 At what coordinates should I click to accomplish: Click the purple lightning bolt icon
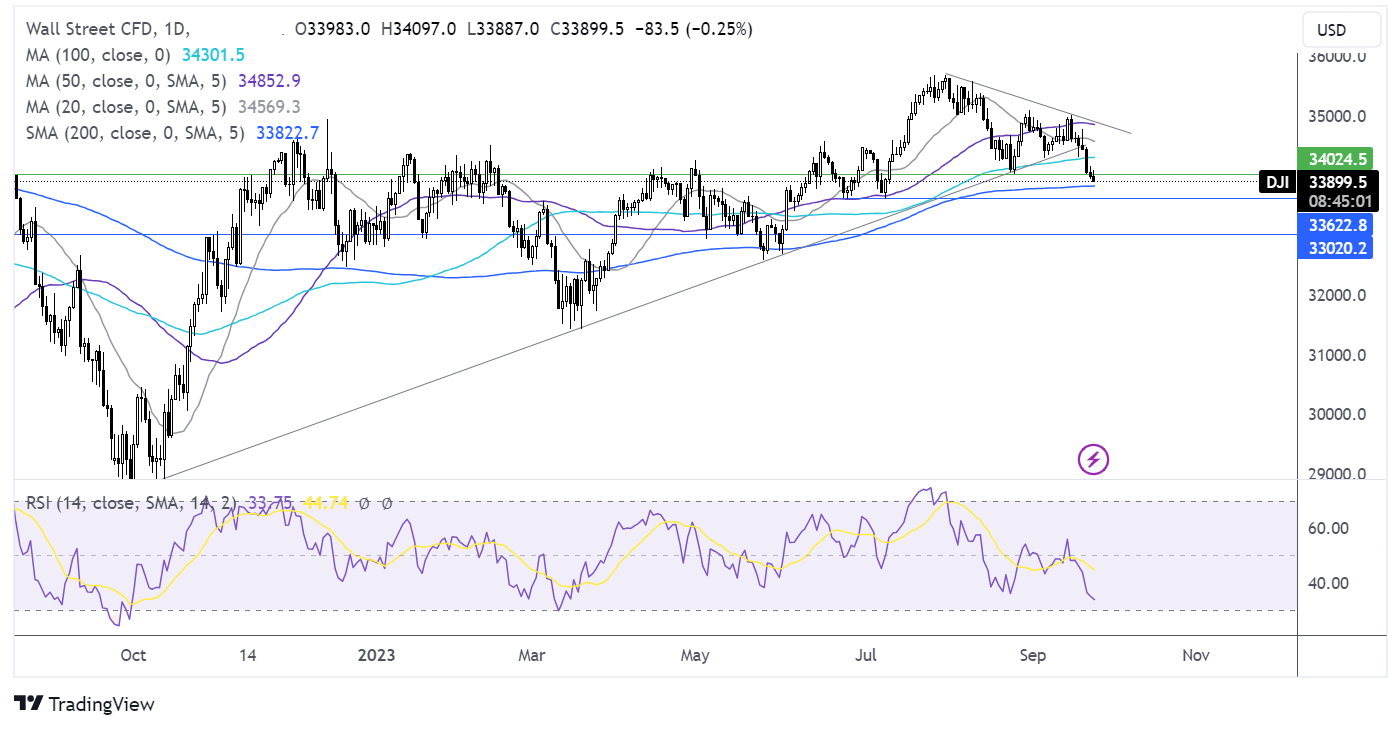(x=1093, y=460)
